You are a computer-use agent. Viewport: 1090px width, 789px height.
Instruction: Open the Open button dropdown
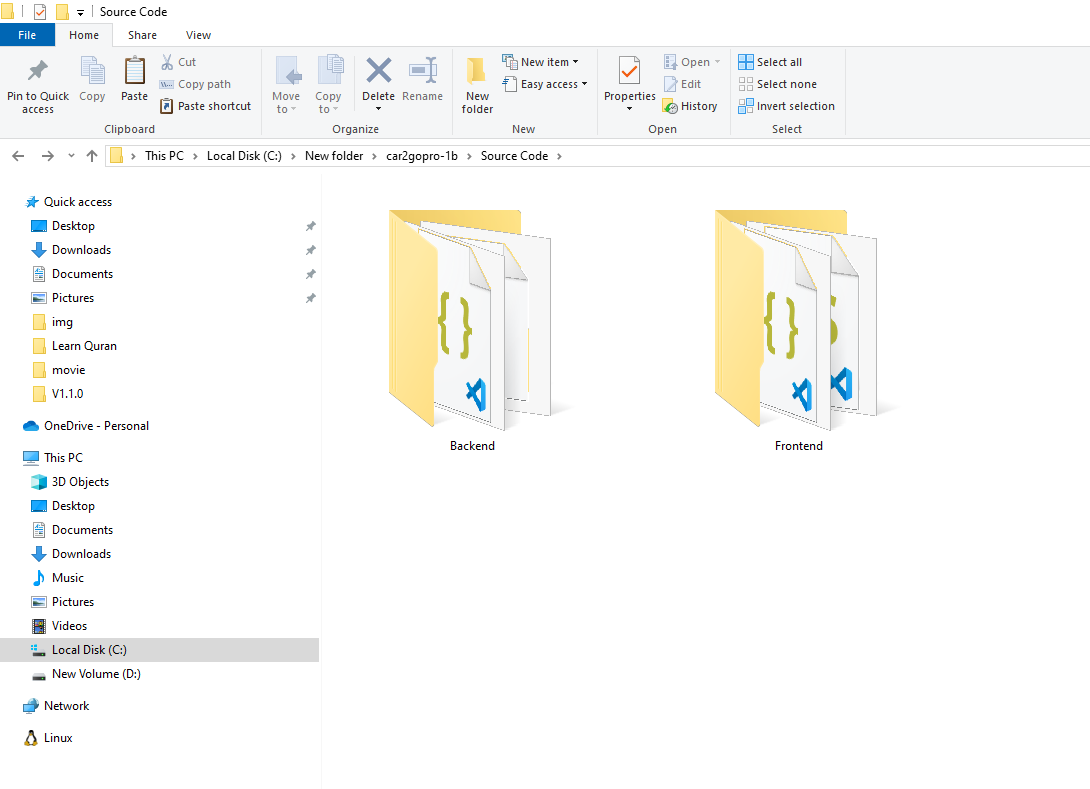tap(717, 62)
